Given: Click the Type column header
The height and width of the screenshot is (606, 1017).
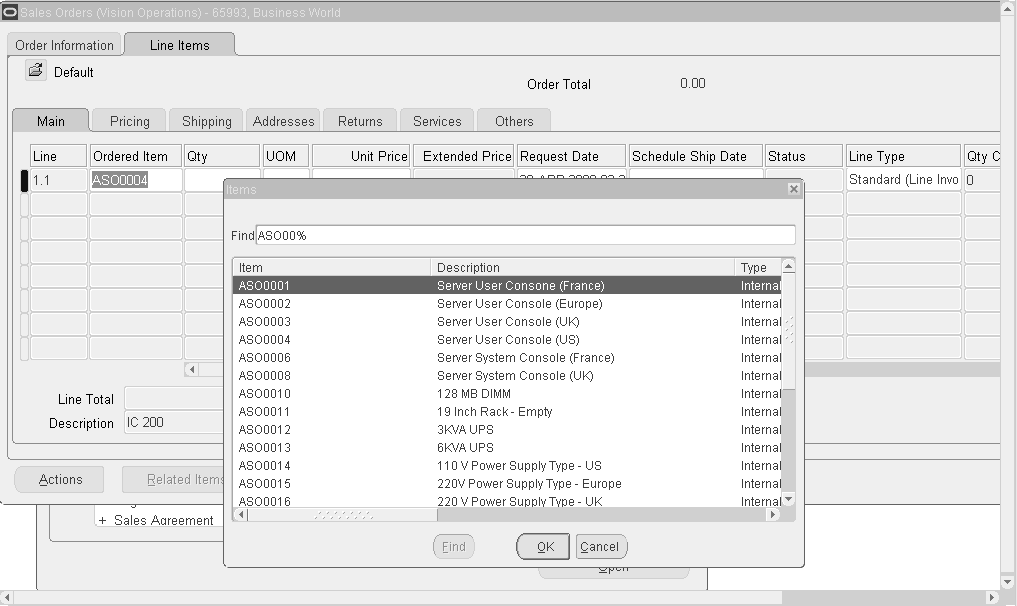Looking at the screenshot, I should 758,267.
